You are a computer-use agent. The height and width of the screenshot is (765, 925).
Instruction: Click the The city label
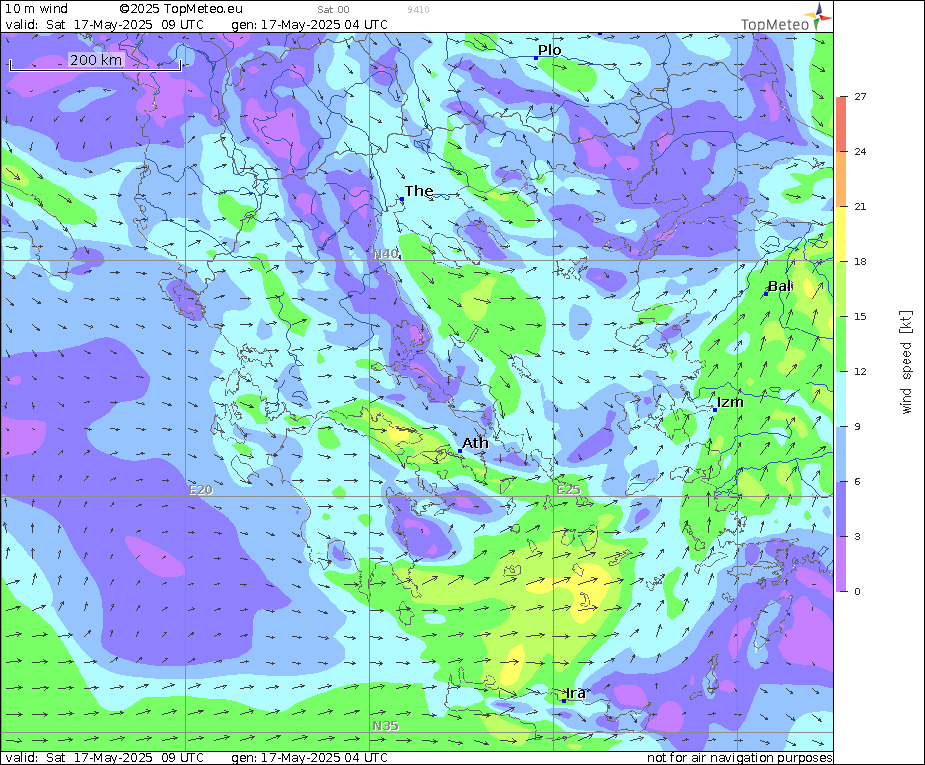point(419,191)
